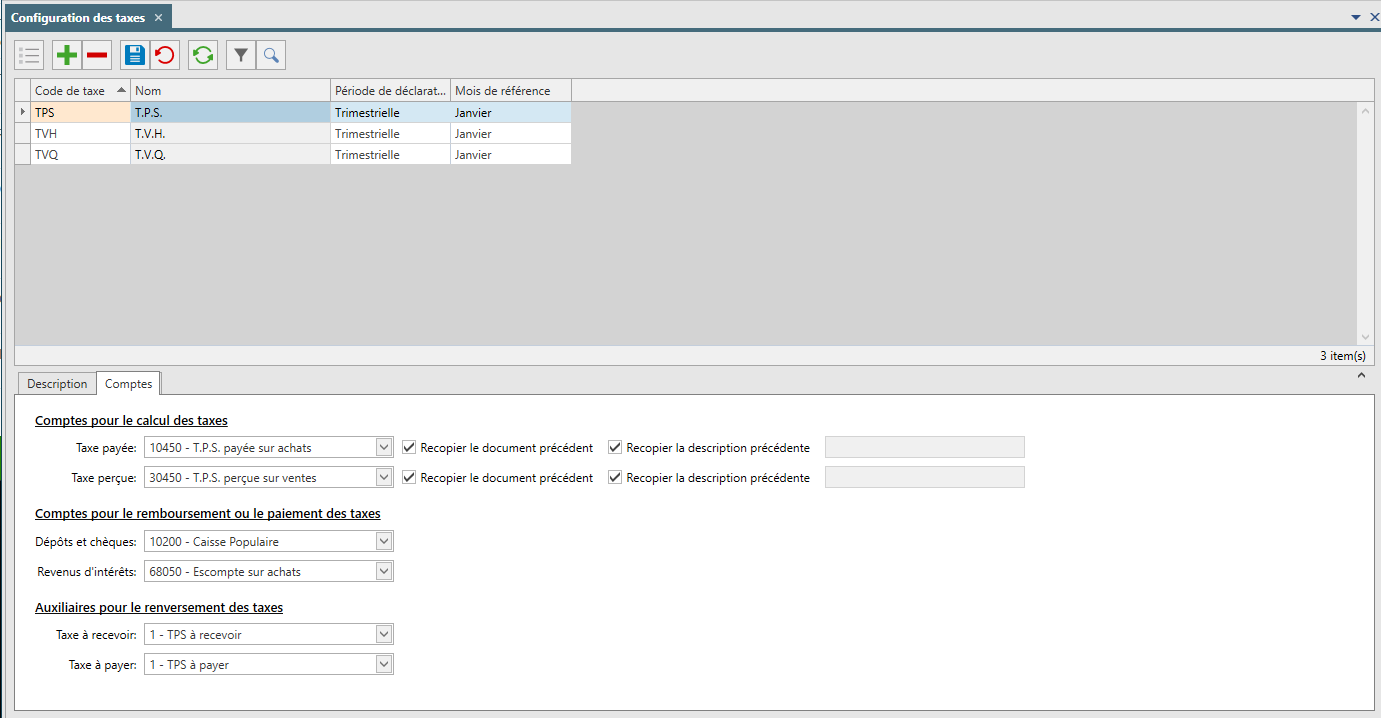This screenshot has width=1381, height=718.
Task: Click the grid scrollbar down arrow
Action: pyautogui.click(x=1366, y=338)
